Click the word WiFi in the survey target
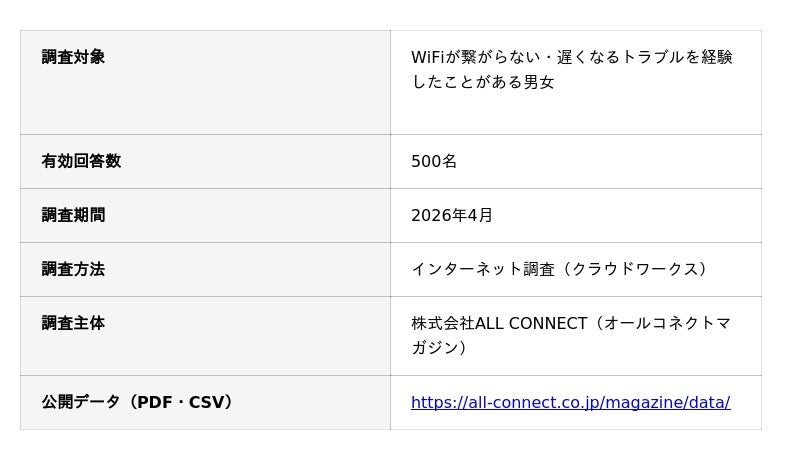 (427, 57)
